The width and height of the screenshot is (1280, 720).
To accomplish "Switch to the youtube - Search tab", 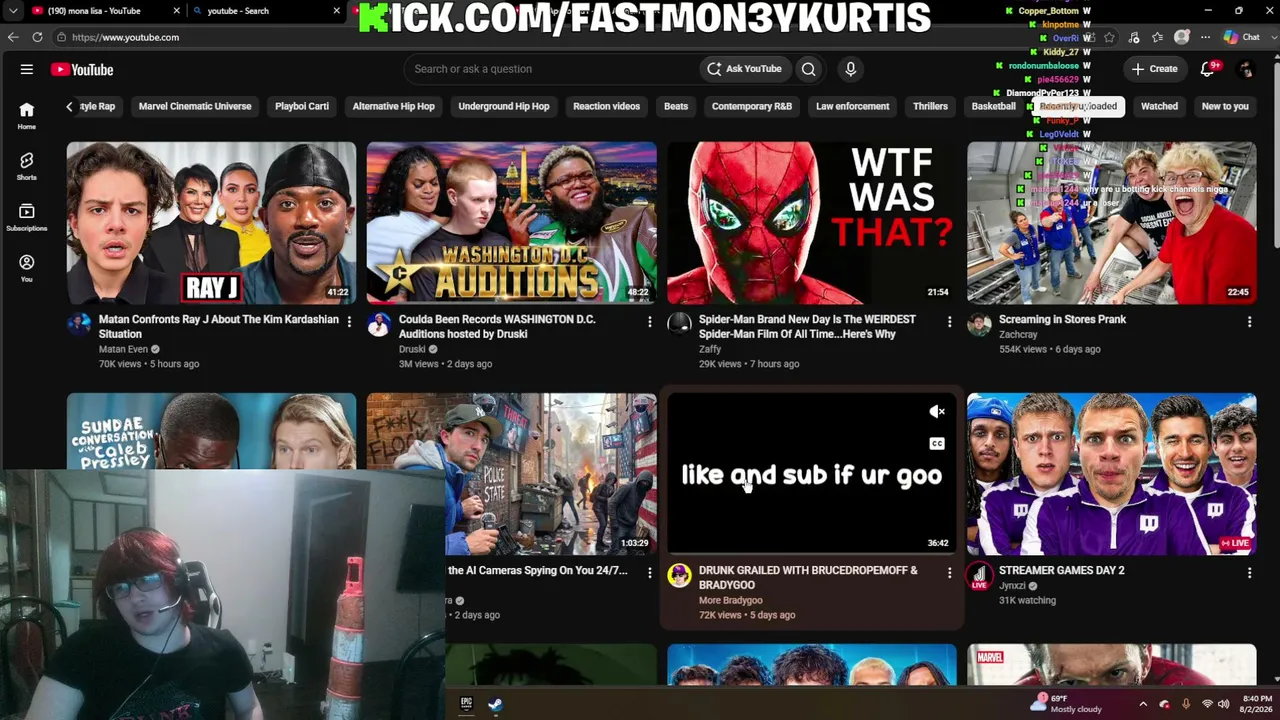I will point(264,11).
